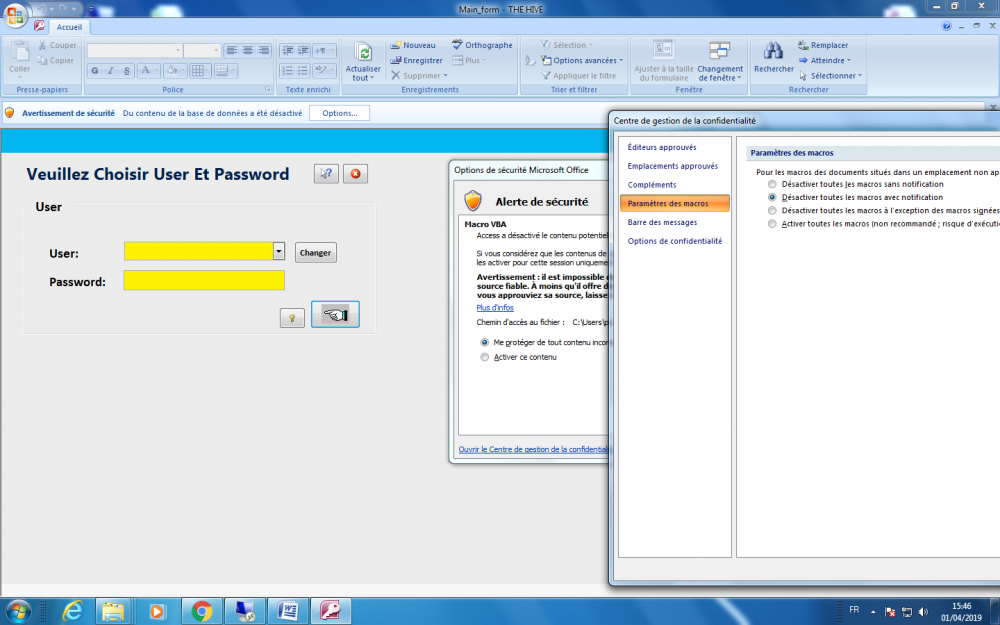This screenshot has height=625, width=1000.
Task: Click the Remplacer icon
Action: [803, 45]
